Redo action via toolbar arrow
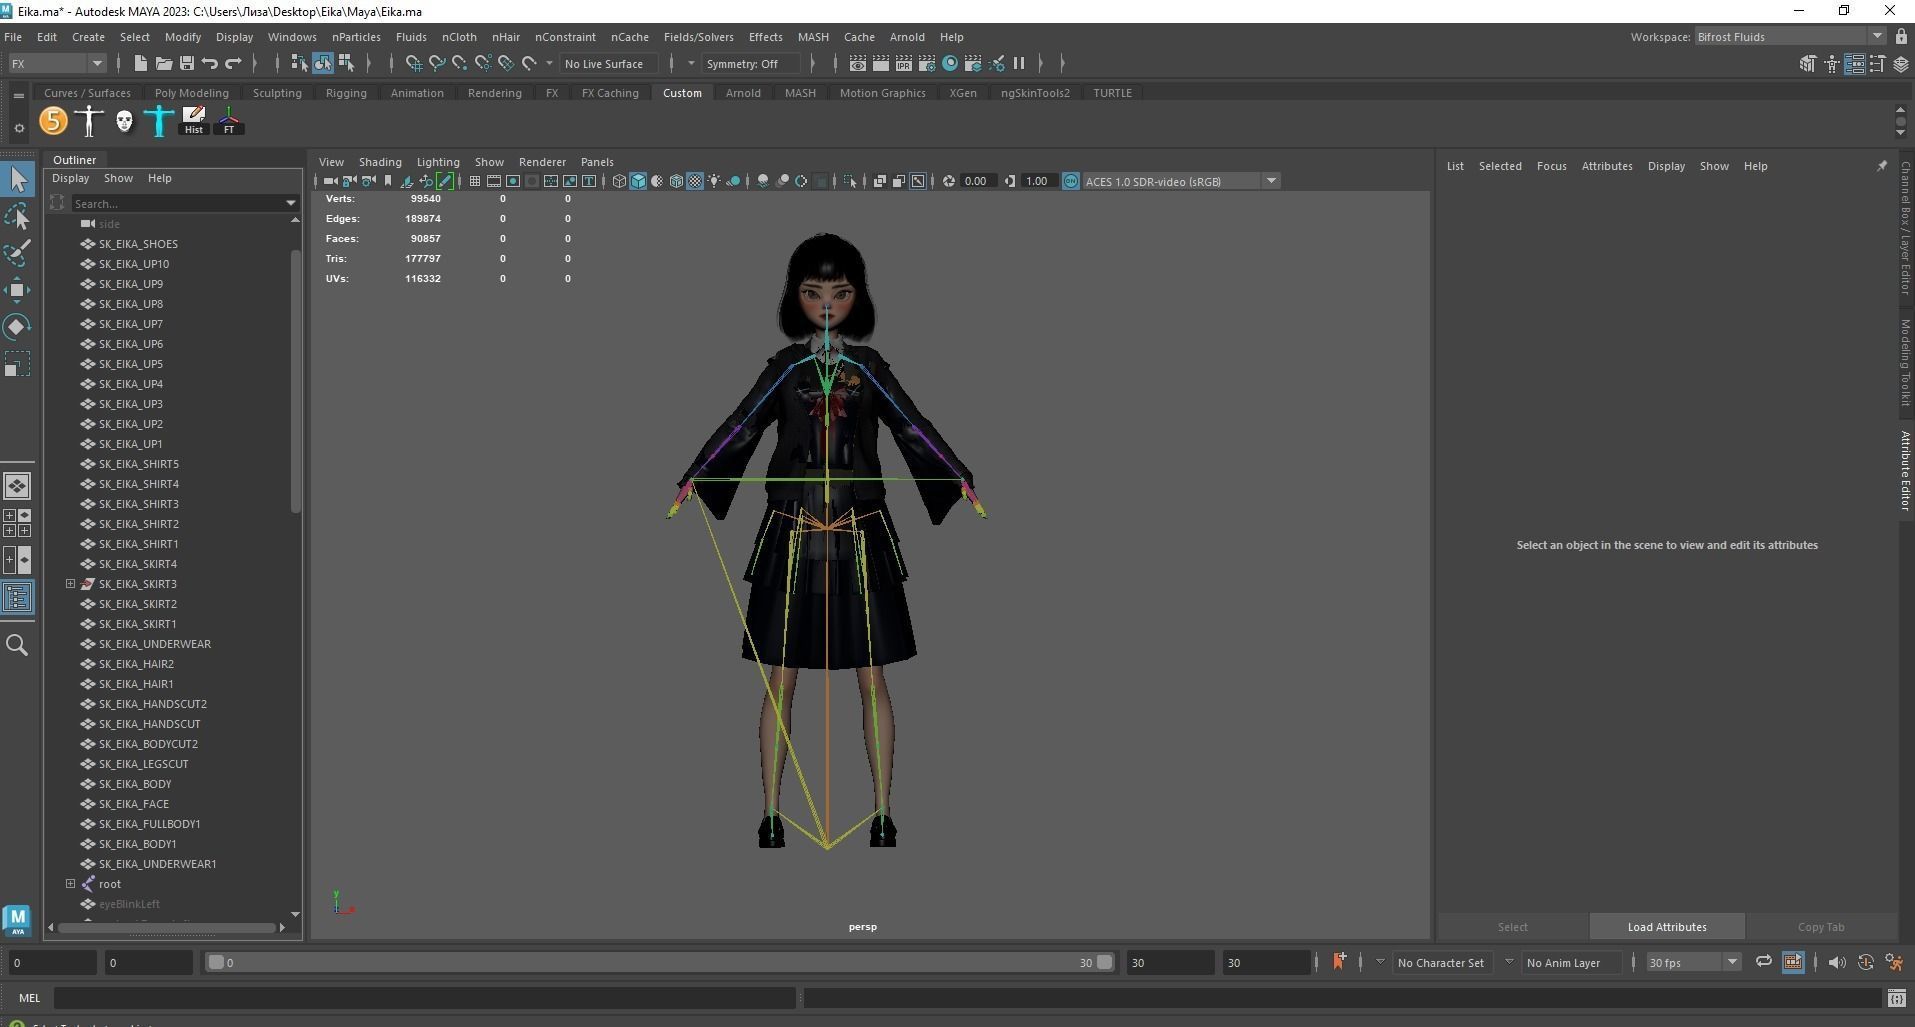The height and width of the screenshot is (1027, 1915). tap(233, 63)
